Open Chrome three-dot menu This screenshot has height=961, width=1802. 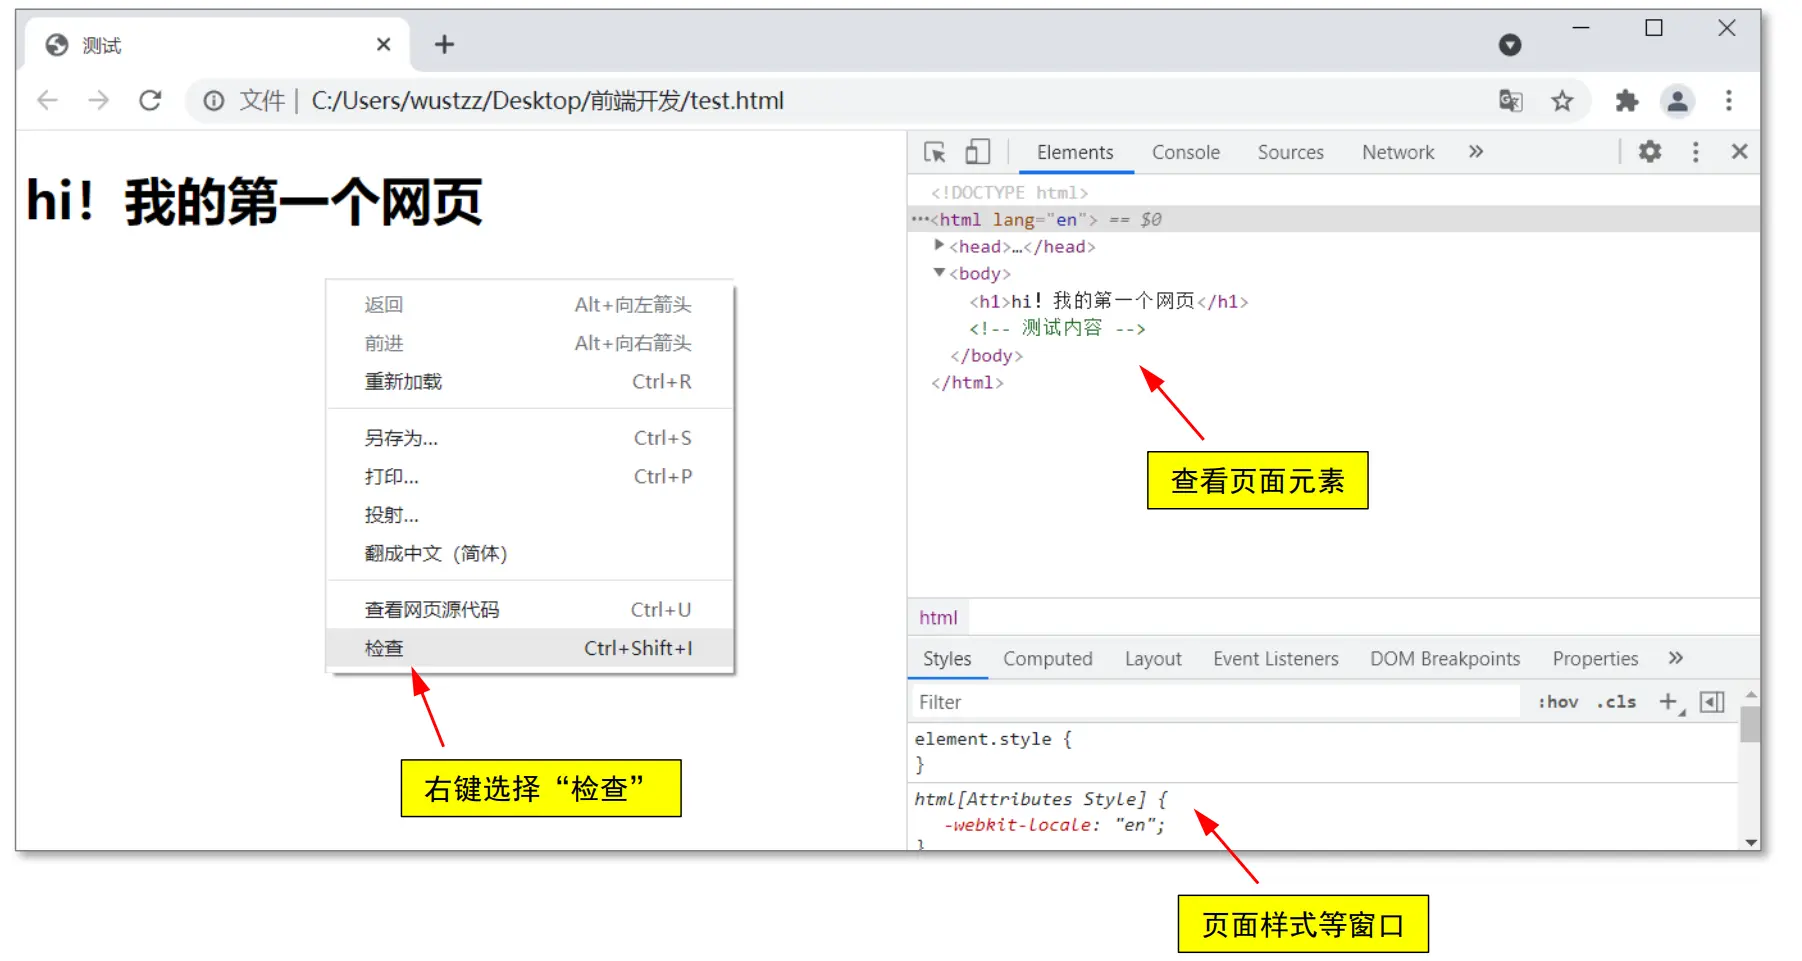[1728, 101]
